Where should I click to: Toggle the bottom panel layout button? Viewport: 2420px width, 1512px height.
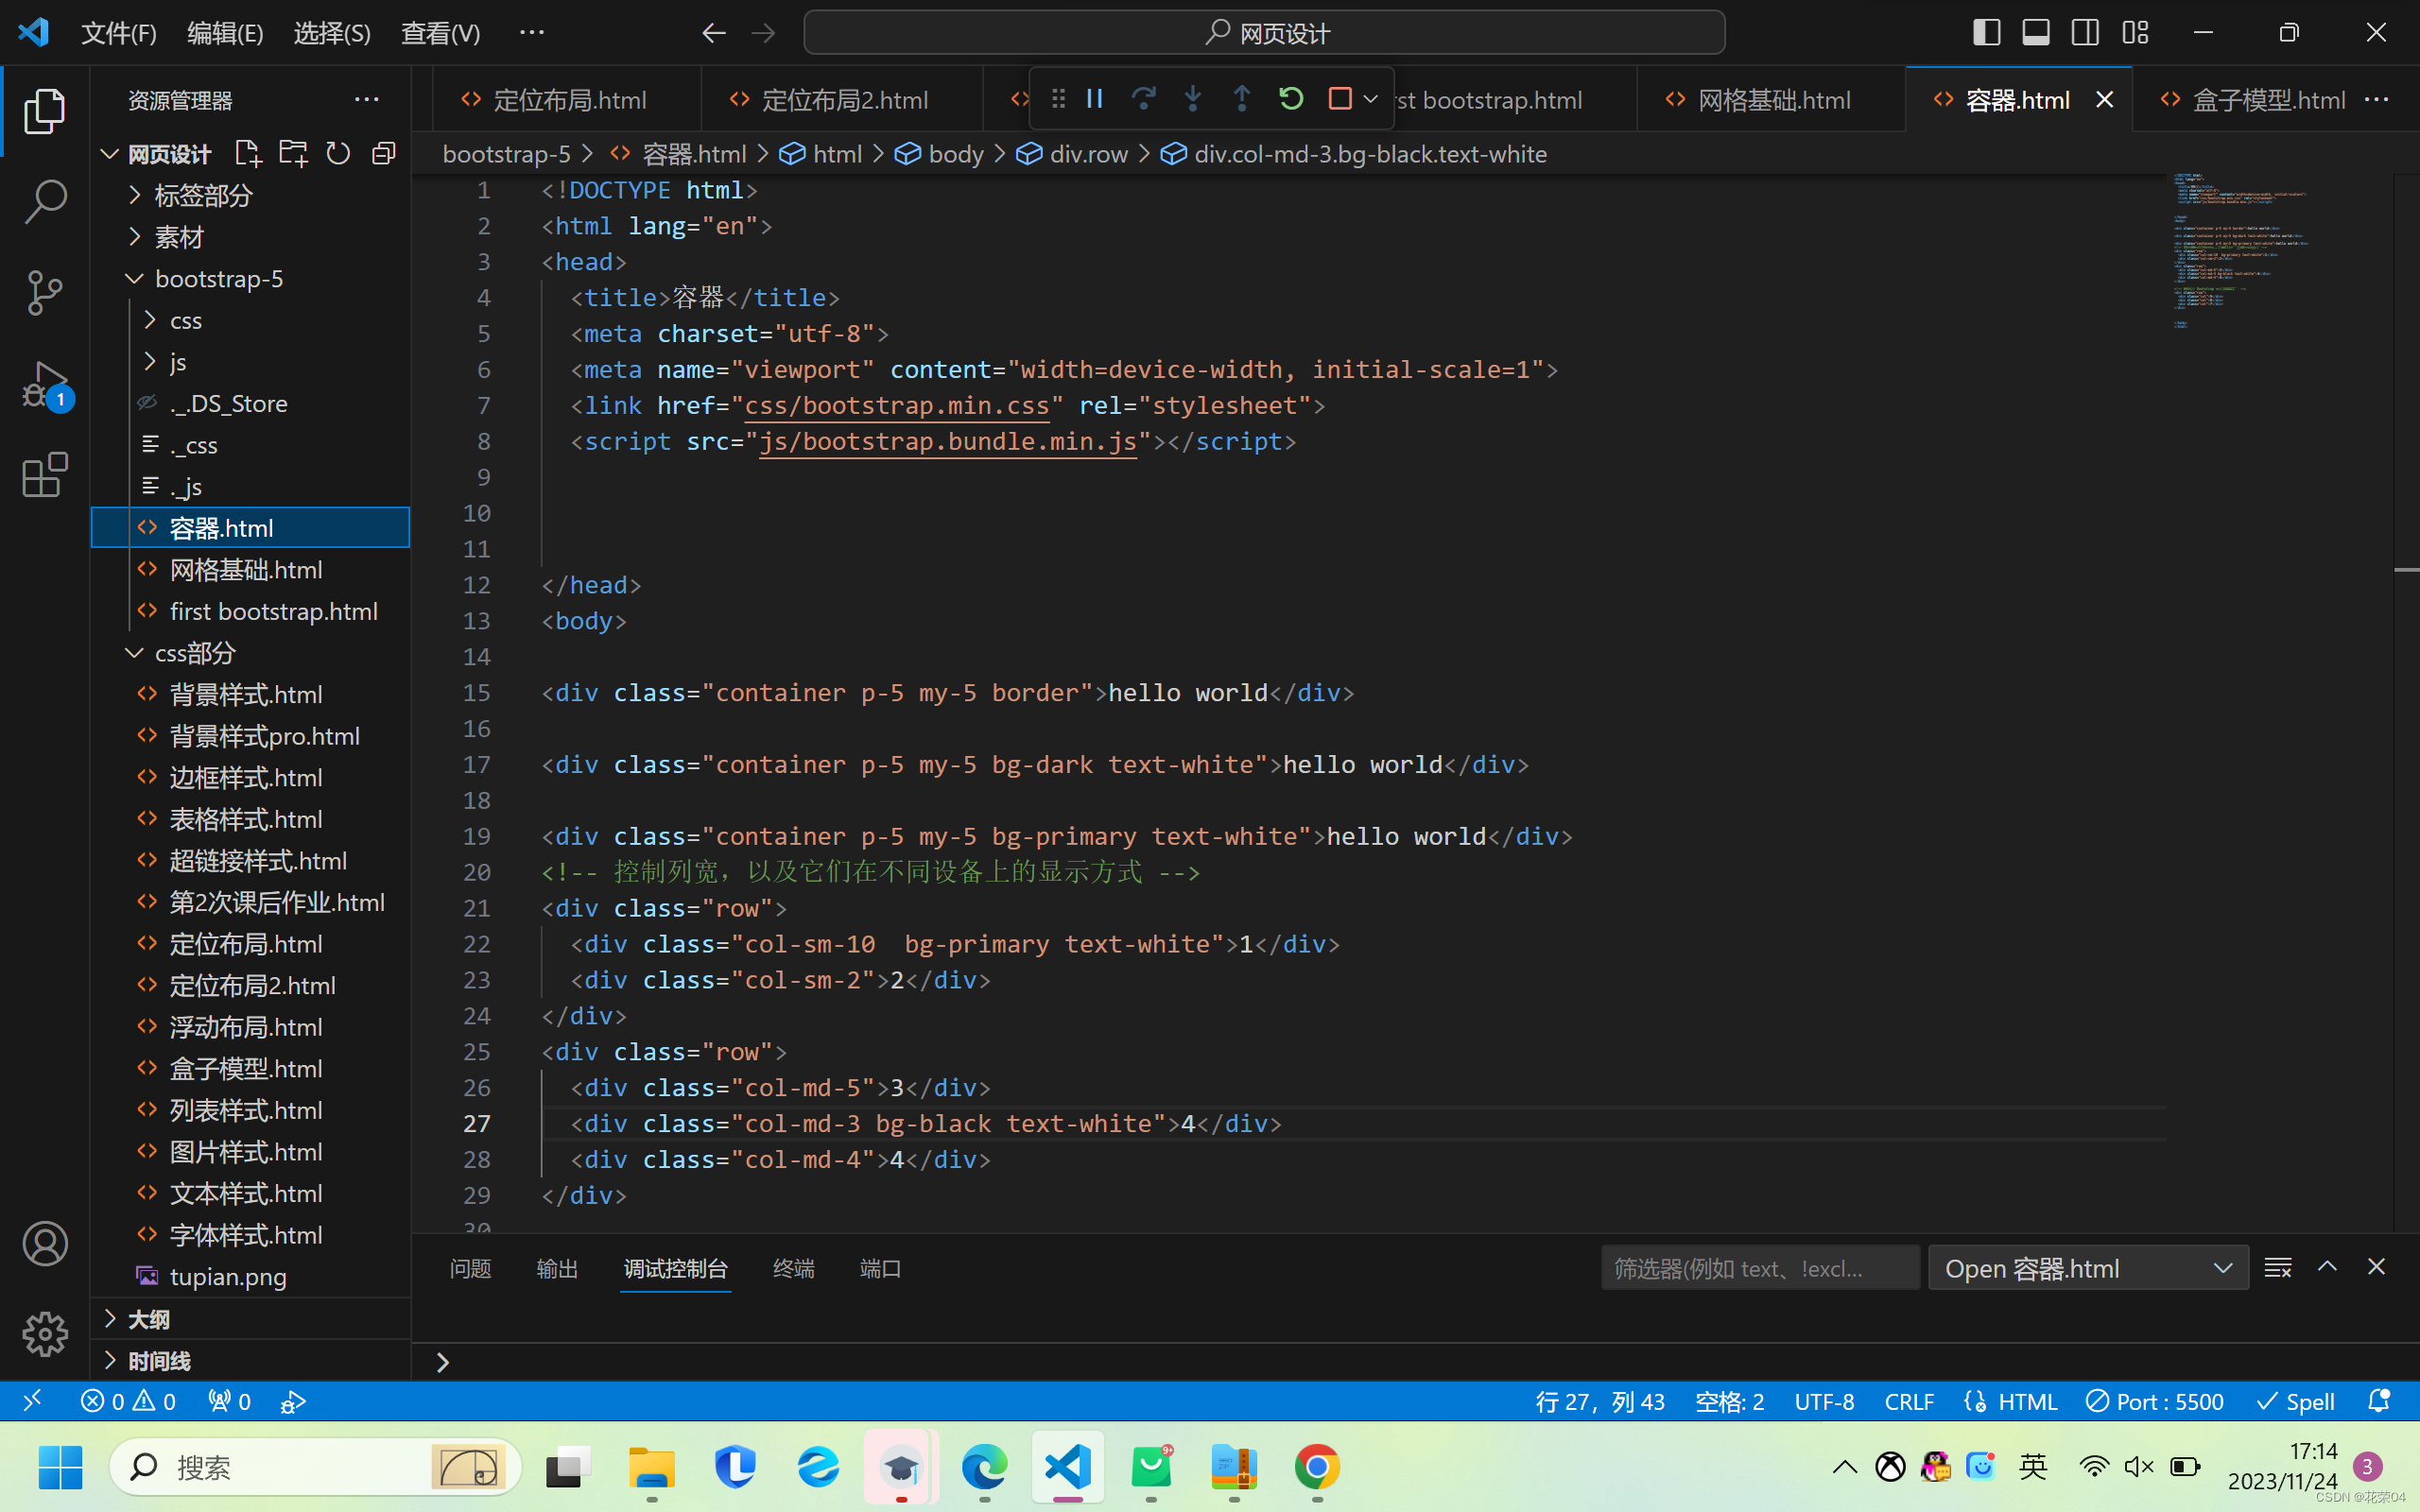(2036, 33)
